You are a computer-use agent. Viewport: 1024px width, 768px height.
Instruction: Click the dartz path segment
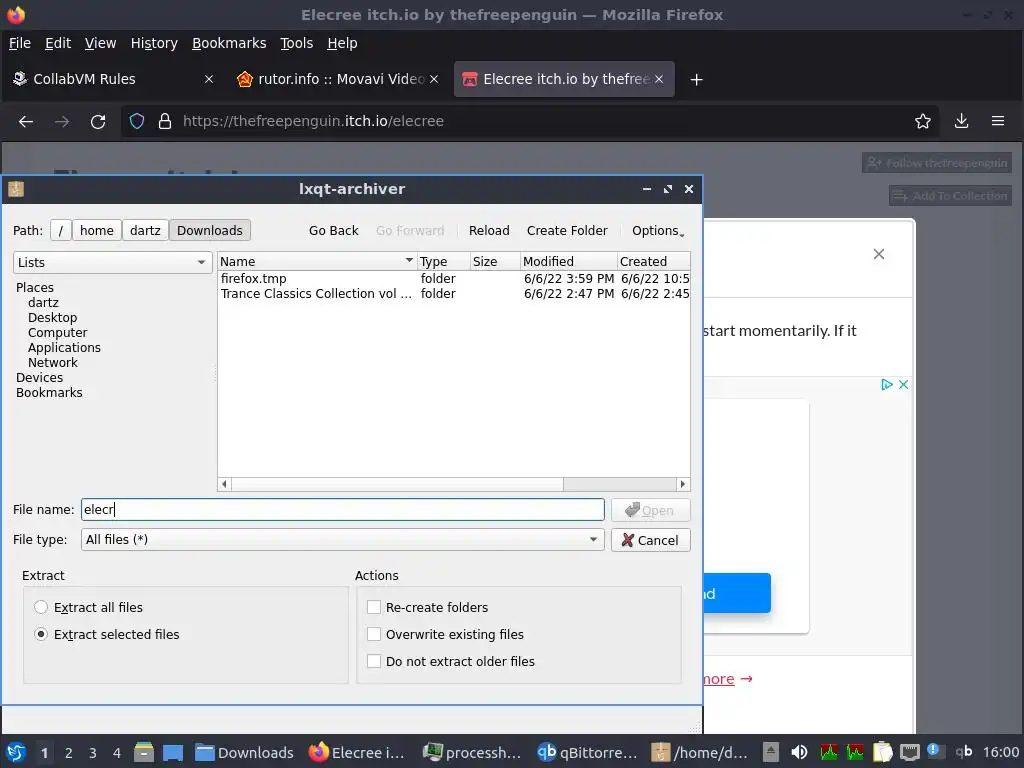[x=145, y=231]
